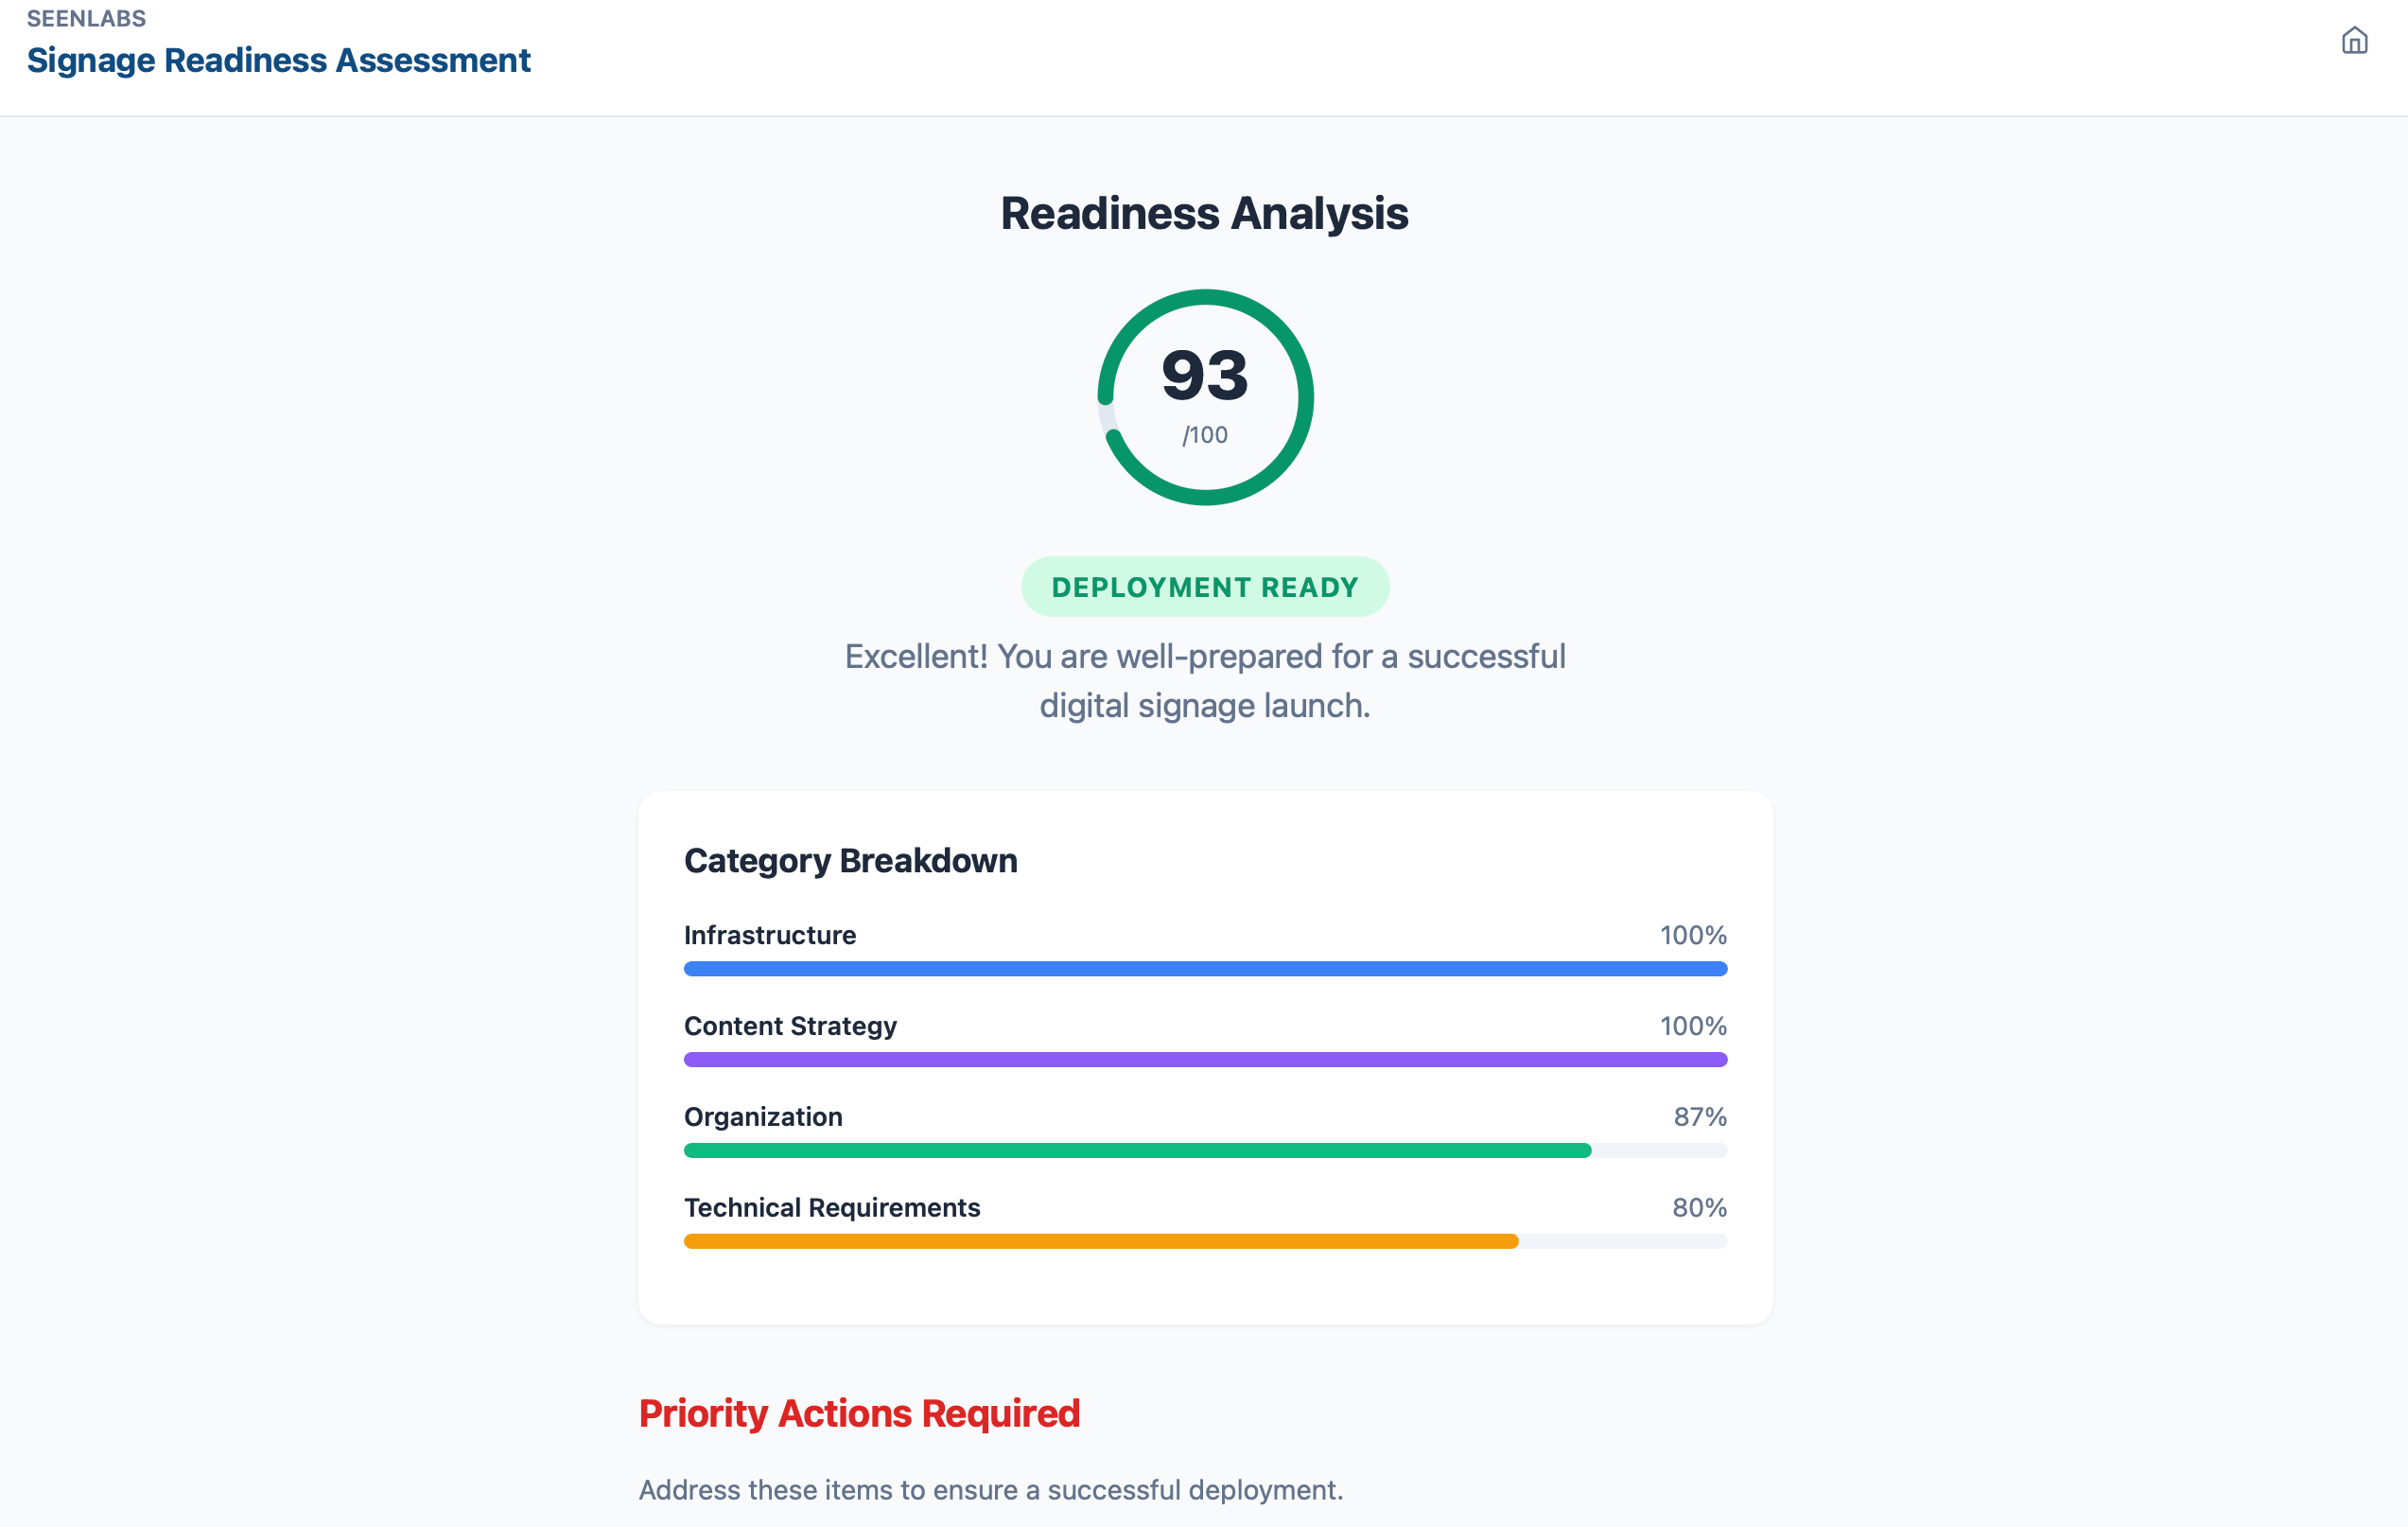Select the Content Strategy purple progress bar
The image size is (2408, 1527).
[1205, 1059]
